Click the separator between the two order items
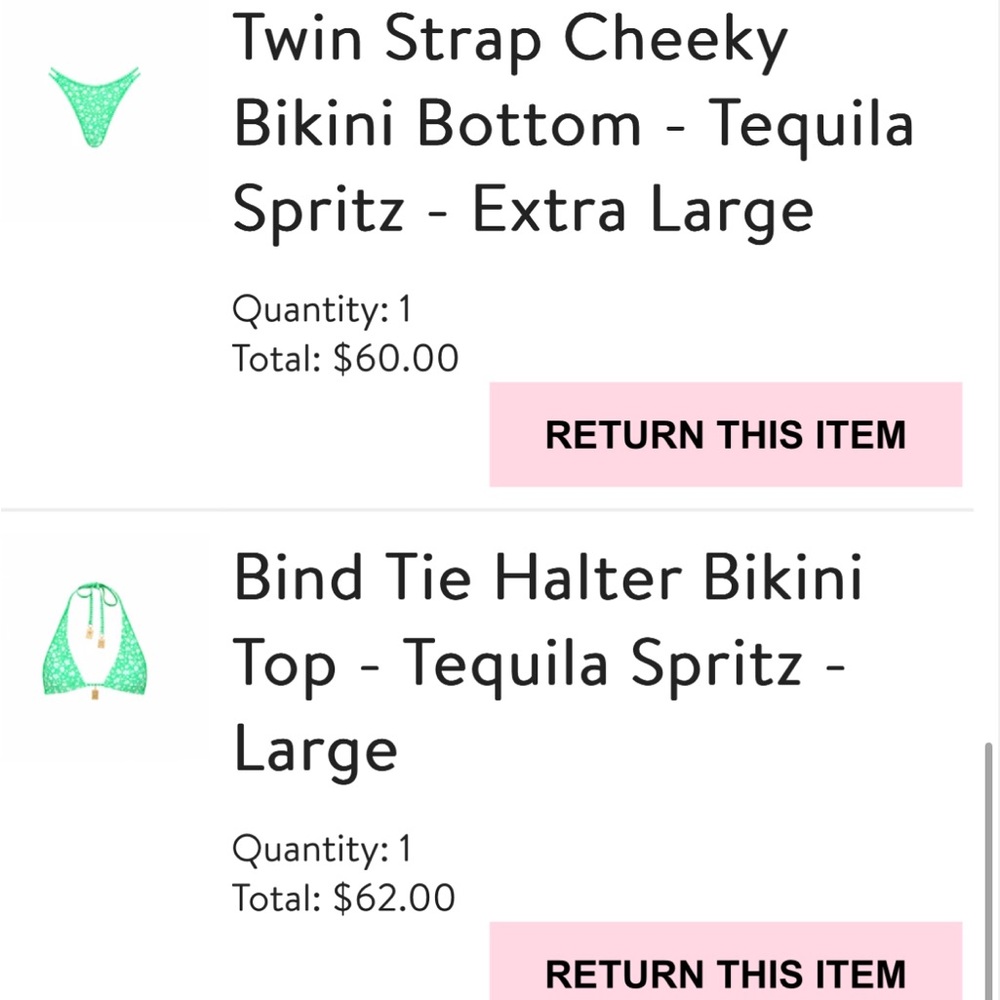 click(500, 512)
